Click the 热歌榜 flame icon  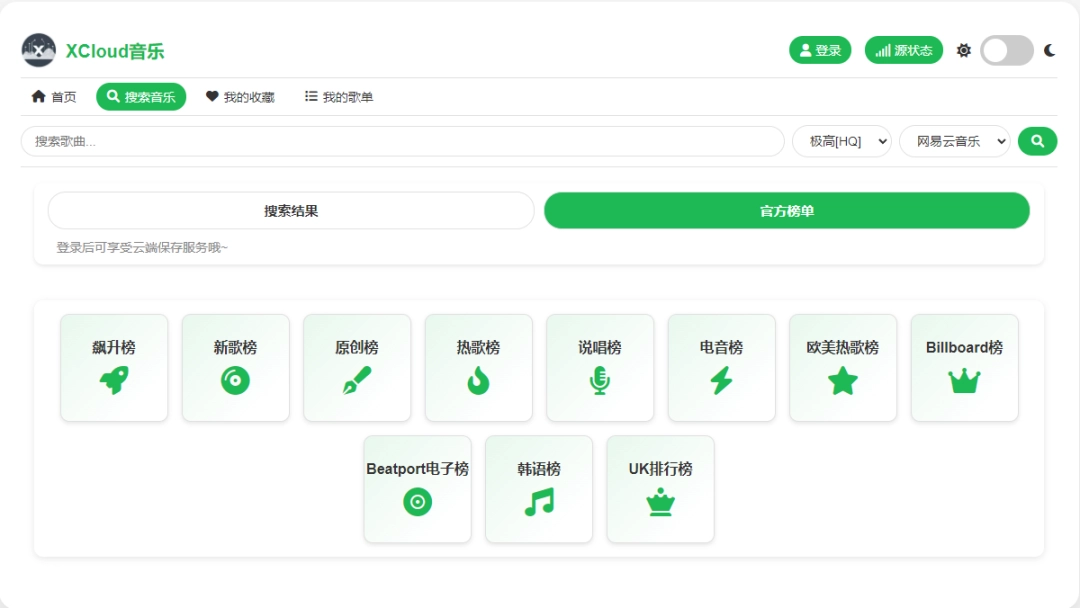coord(478,383)
